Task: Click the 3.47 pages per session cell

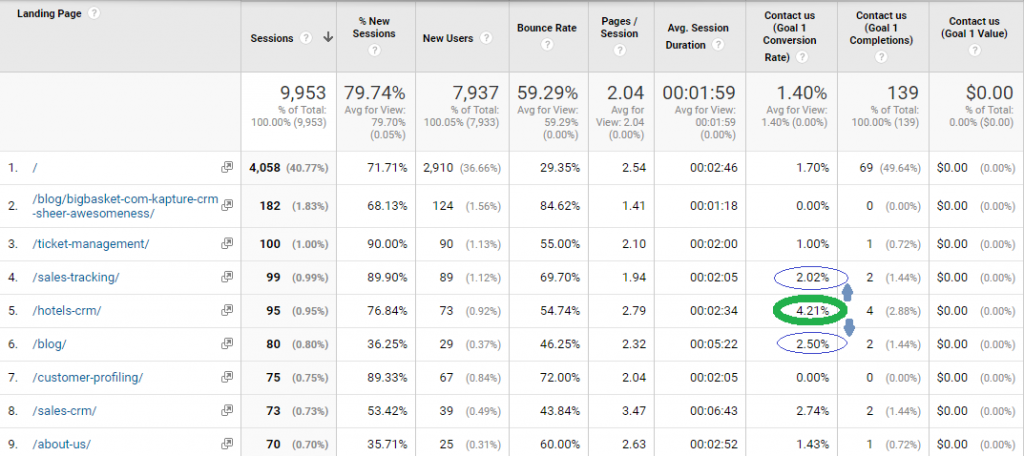Action: 633,411
